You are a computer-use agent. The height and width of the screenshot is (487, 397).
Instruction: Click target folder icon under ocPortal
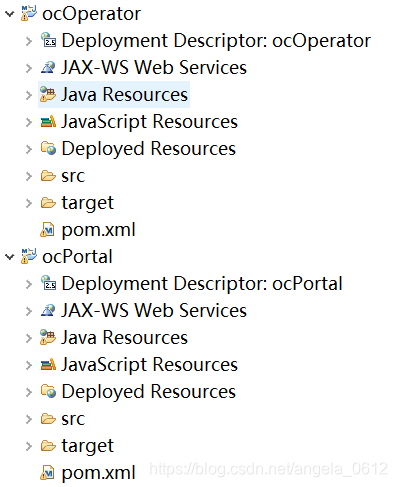pos(48,446)
